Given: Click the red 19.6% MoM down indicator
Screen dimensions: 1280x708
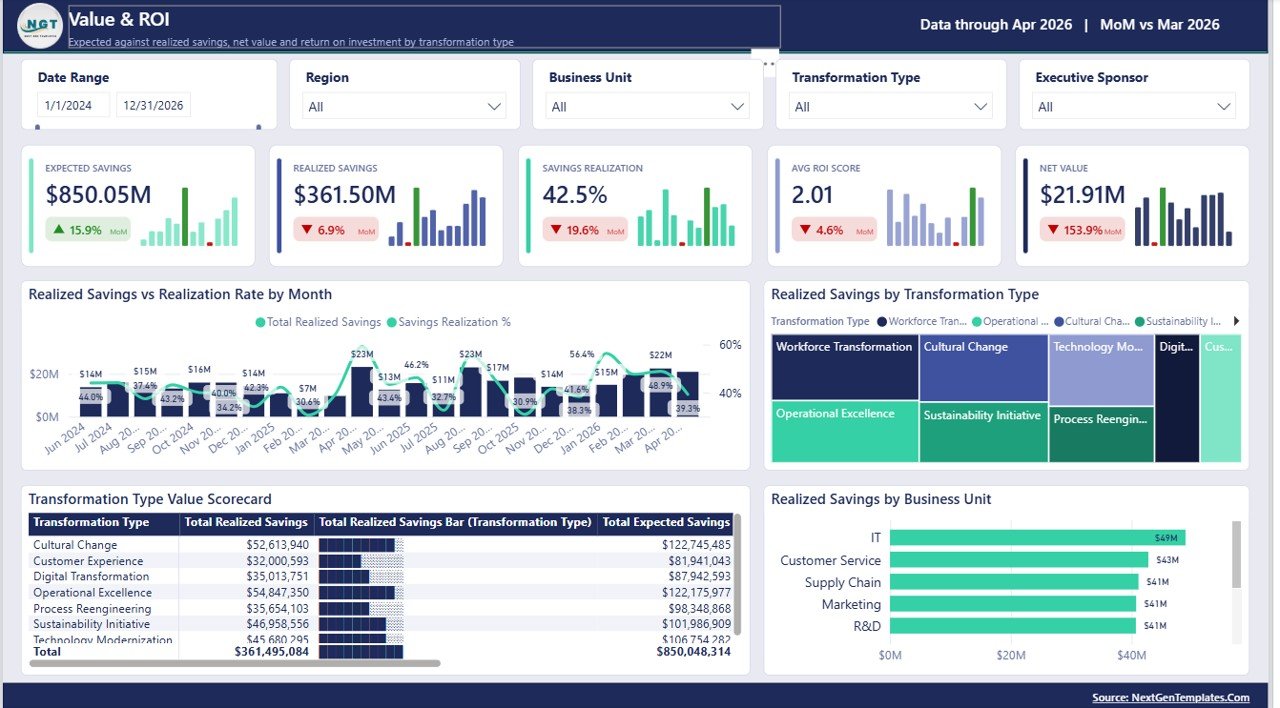Looking at the screenshot, I should tap(585, 231).
